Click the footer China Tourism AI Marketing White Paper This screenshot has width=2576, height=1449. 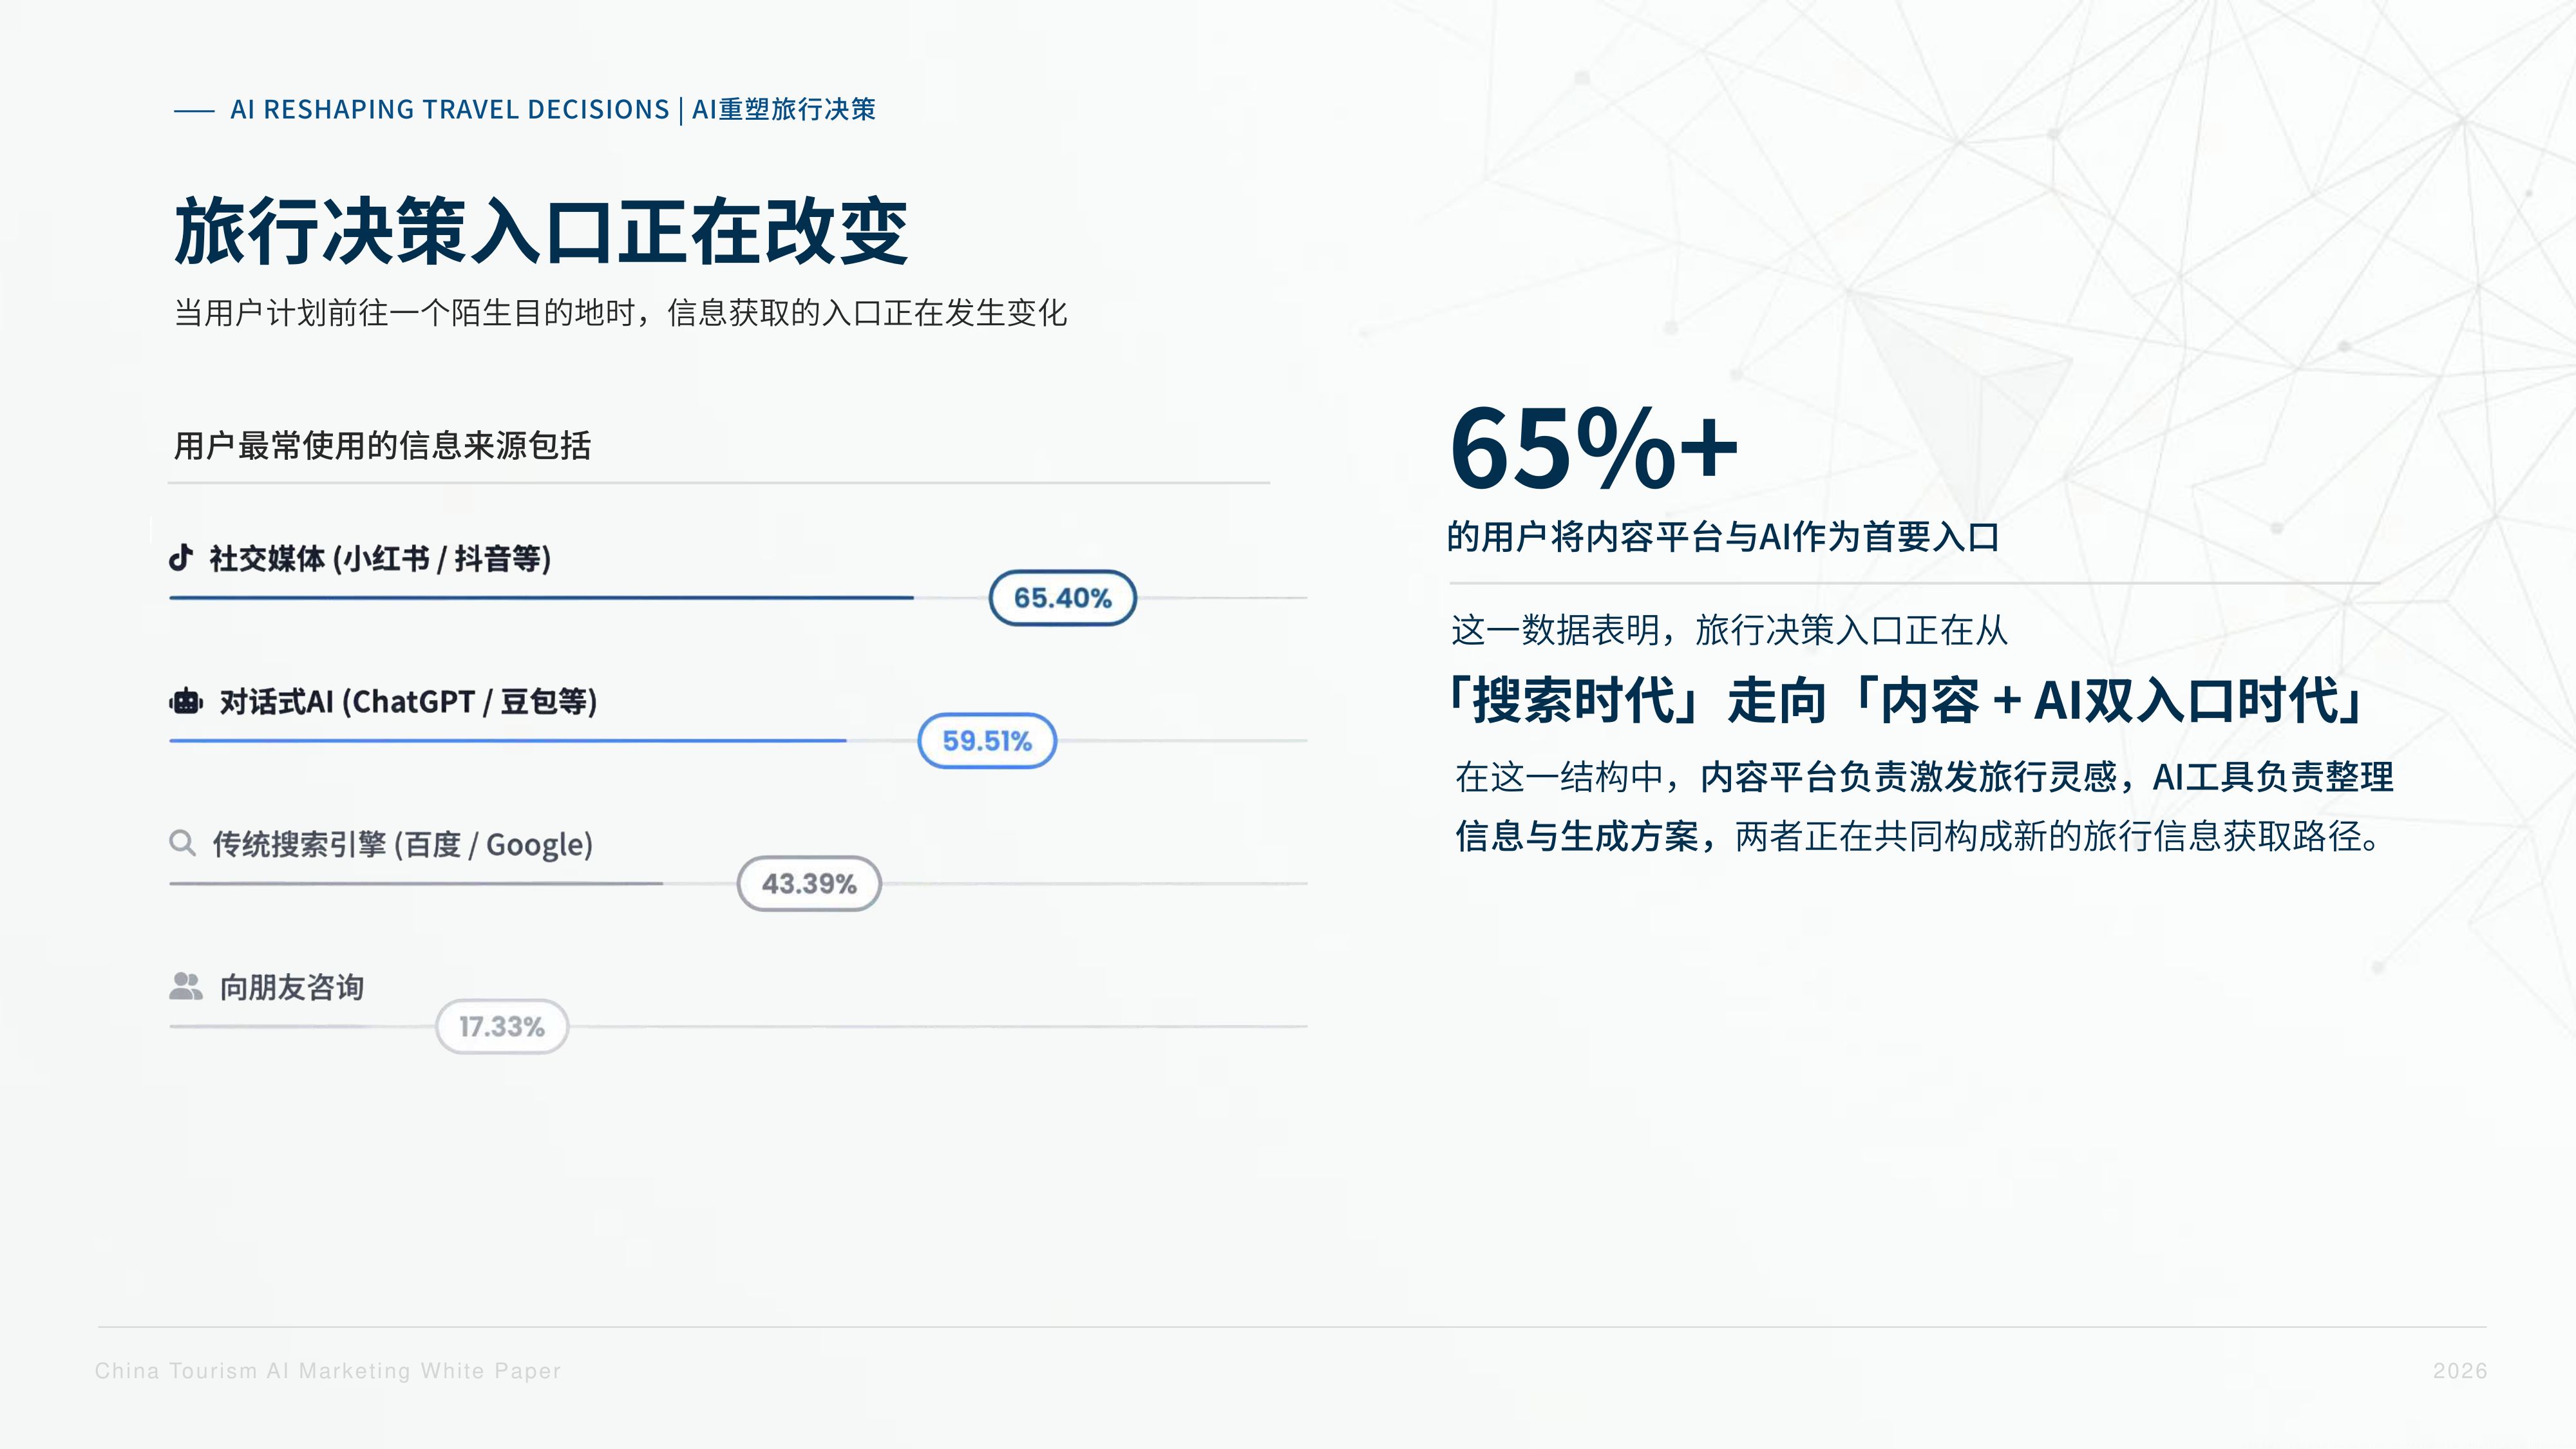click(x=328, y=1371)
